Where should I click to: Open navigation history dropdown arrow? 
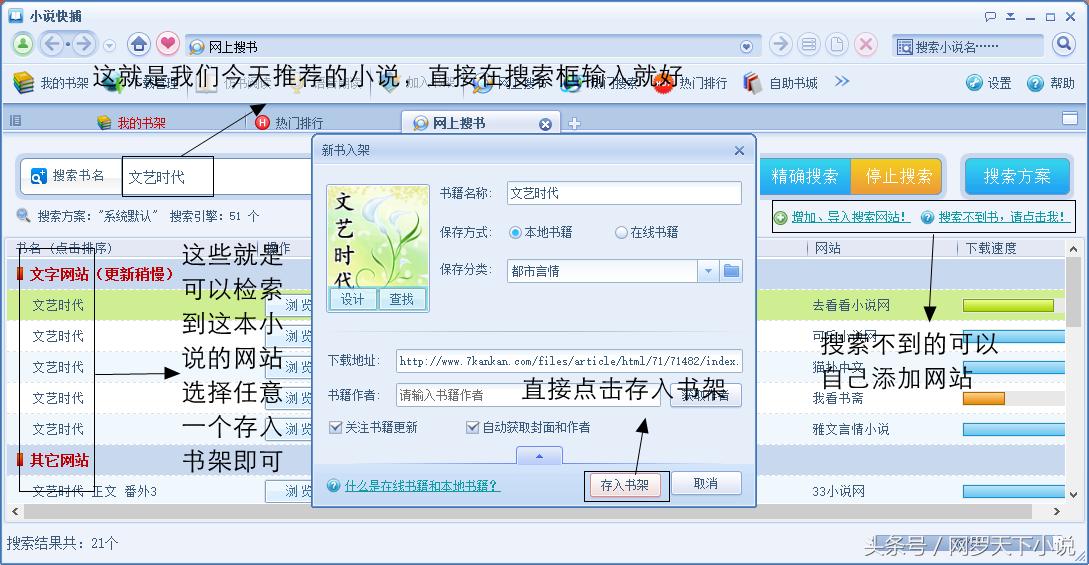(109, 46)
